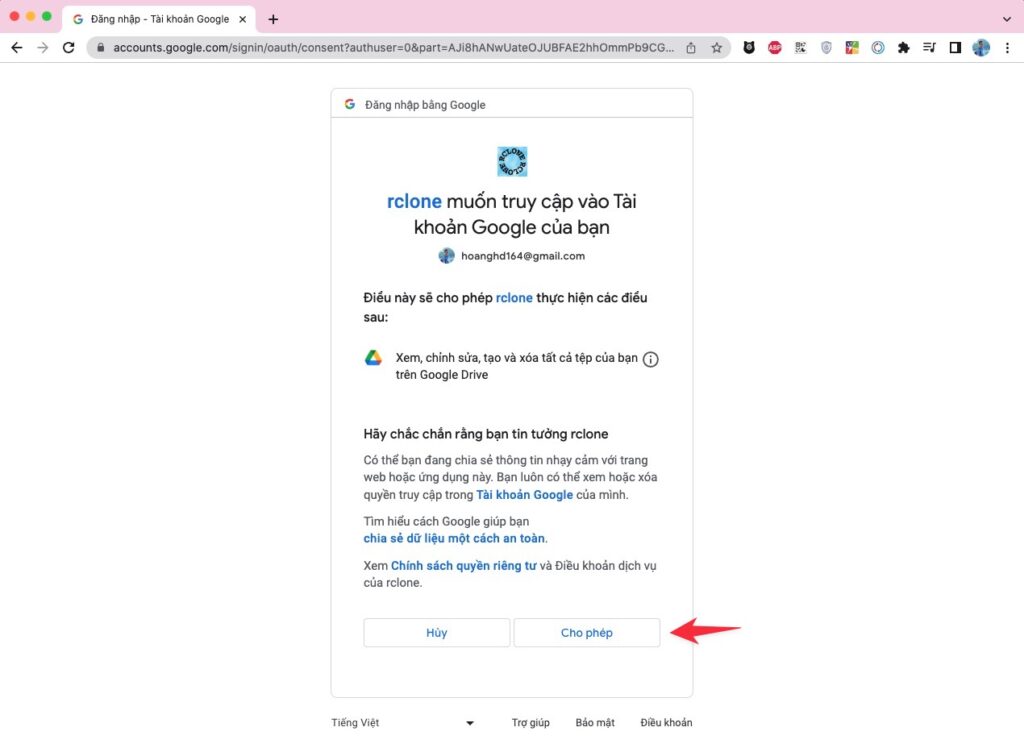This screenshot has height=748, width=1024.
Task: Click the Google Drive icon
Action: click(x=373, y=358)
